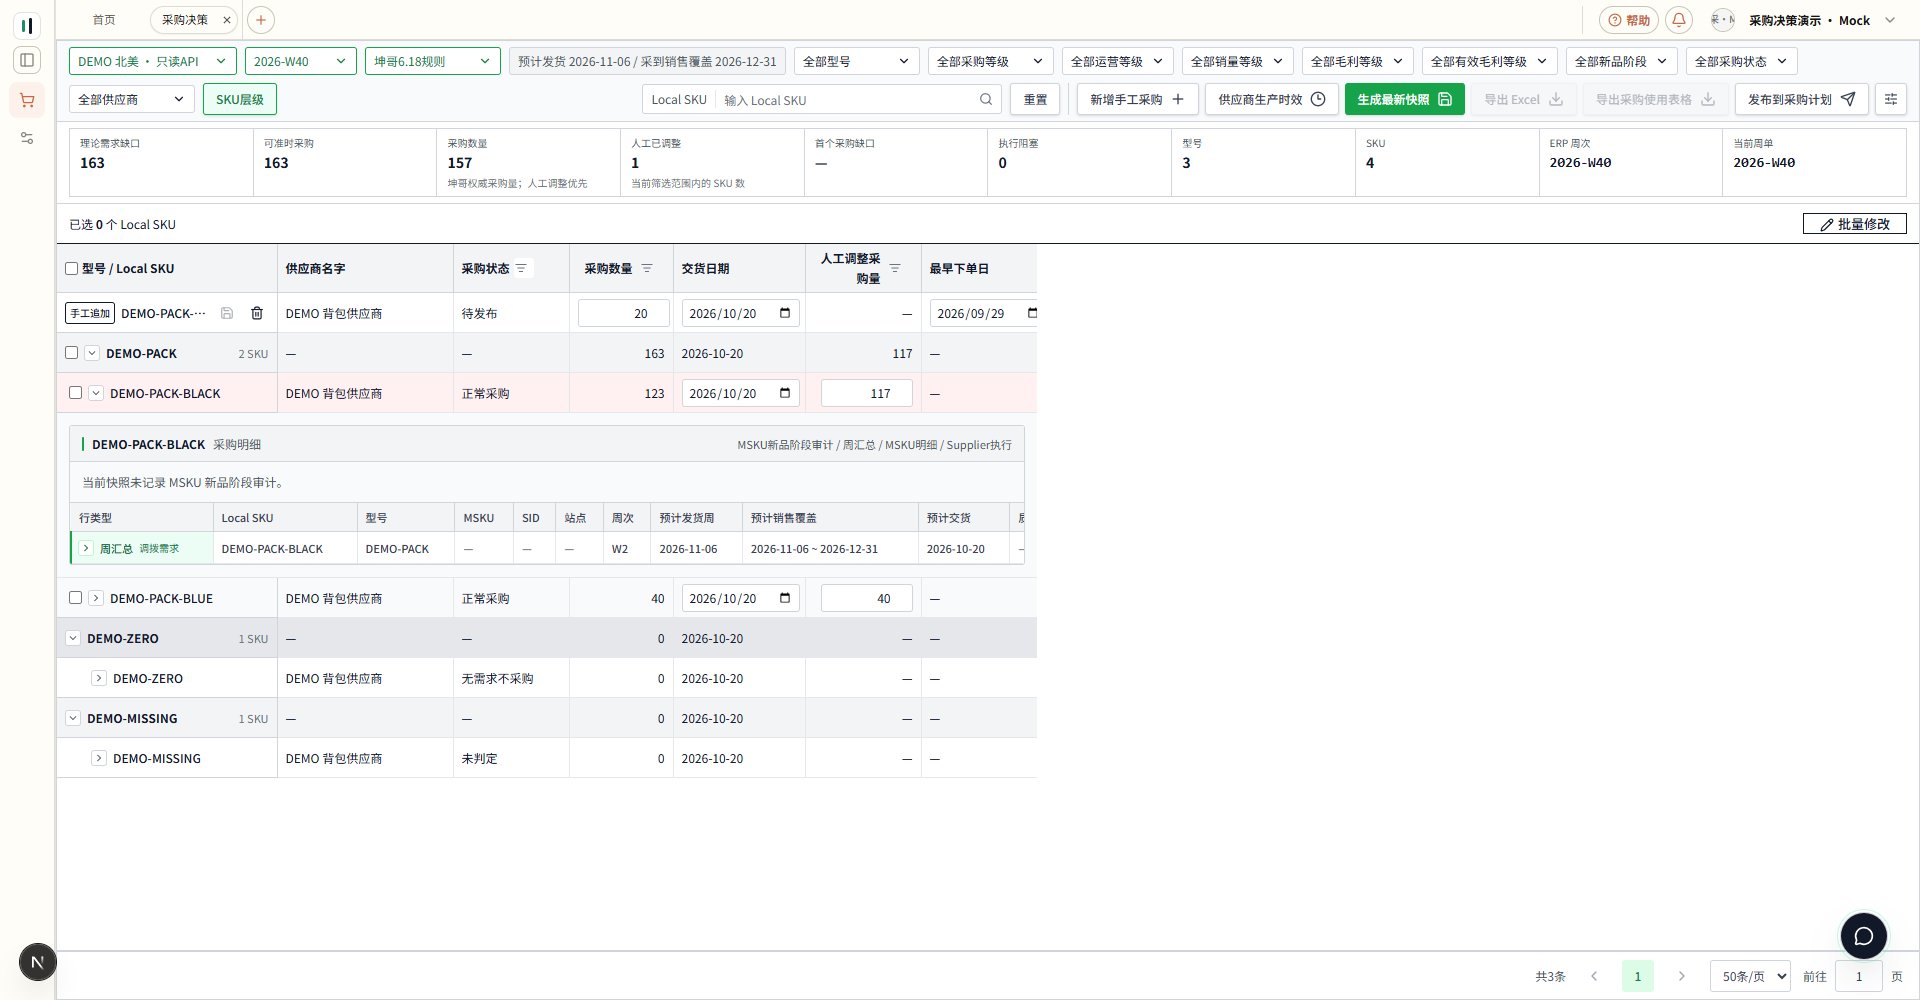Click the 输入 Local SKU input field
This screenshot has width=1920, height=1000.
coord(847,100)
